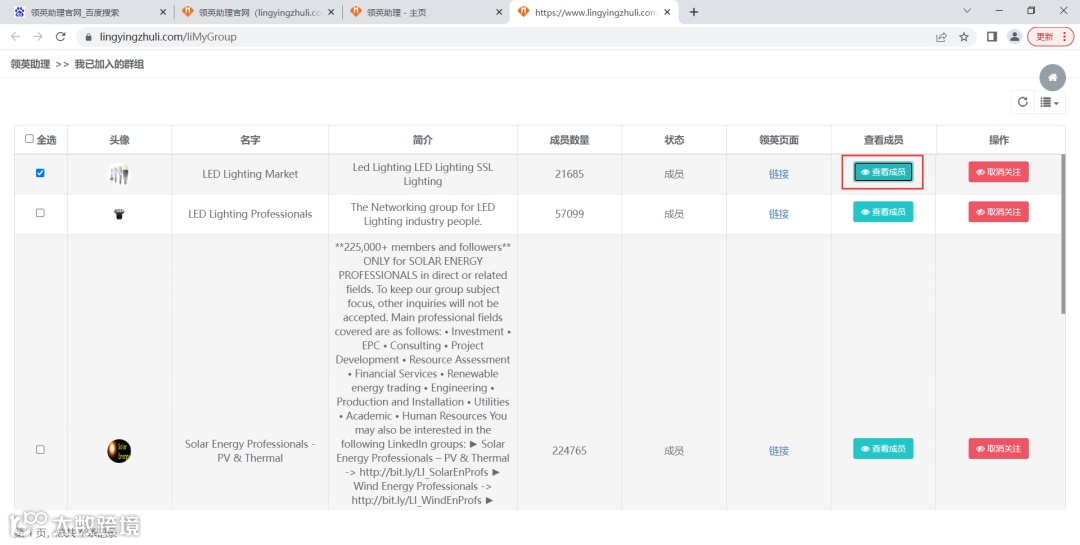Click the round home button
Viewport: 1080px width, 545px height.
1052,77
